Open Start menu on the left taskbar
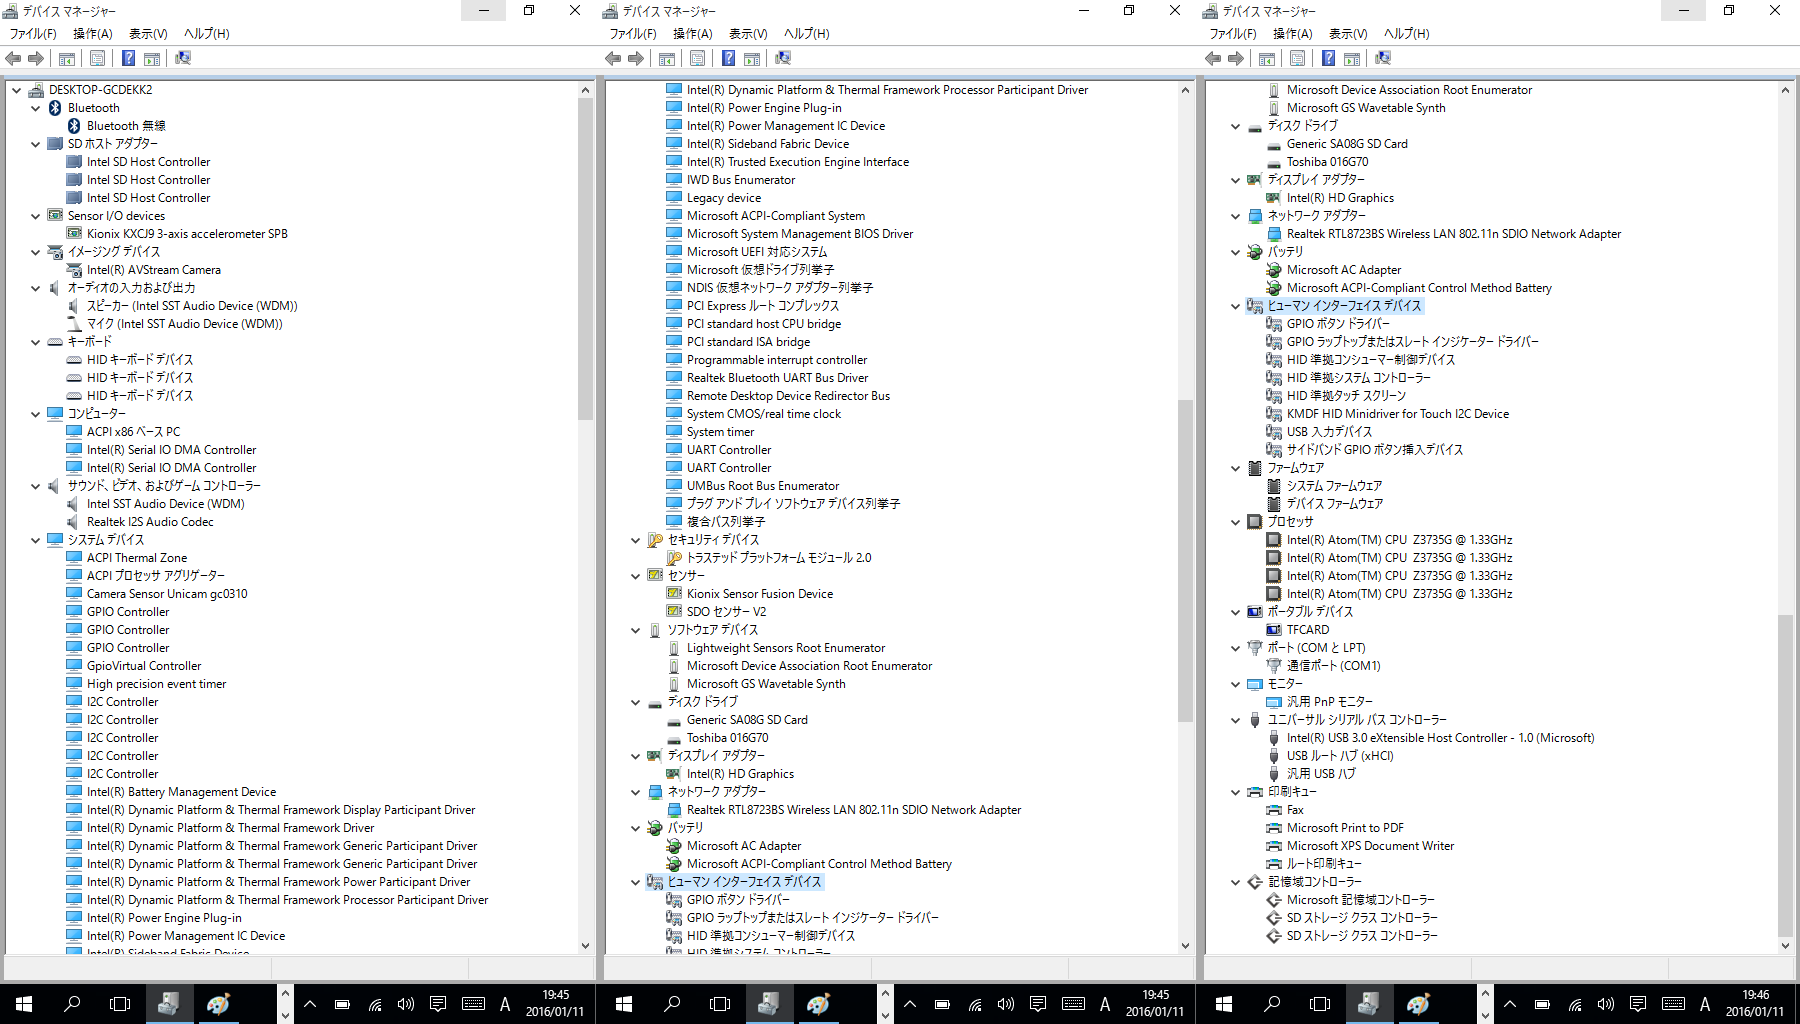Image resolution: width=1800 pixels, height=1024 pixels. tap(24, 1004)
